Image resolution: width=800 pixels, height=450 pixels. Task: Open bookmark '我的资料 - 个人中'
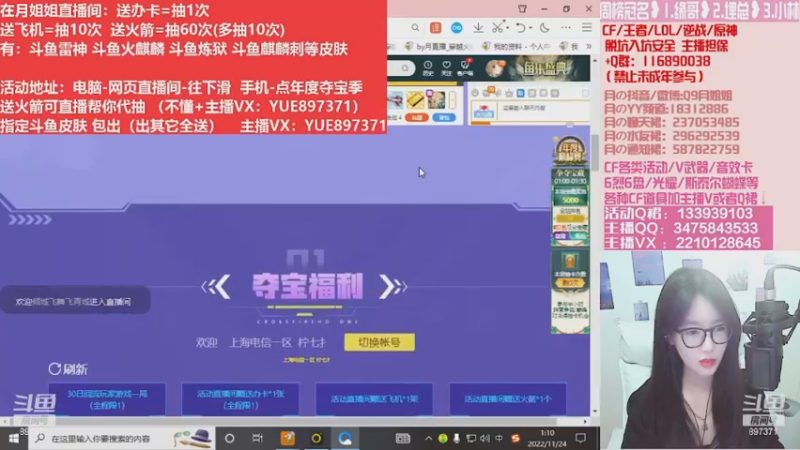click(x=517, y=46)
